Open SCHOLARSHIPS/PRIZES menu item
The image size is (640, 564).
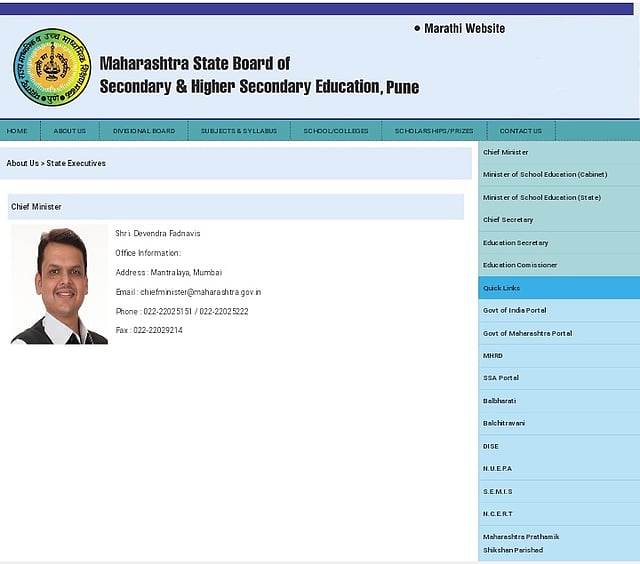coord(434,131)
